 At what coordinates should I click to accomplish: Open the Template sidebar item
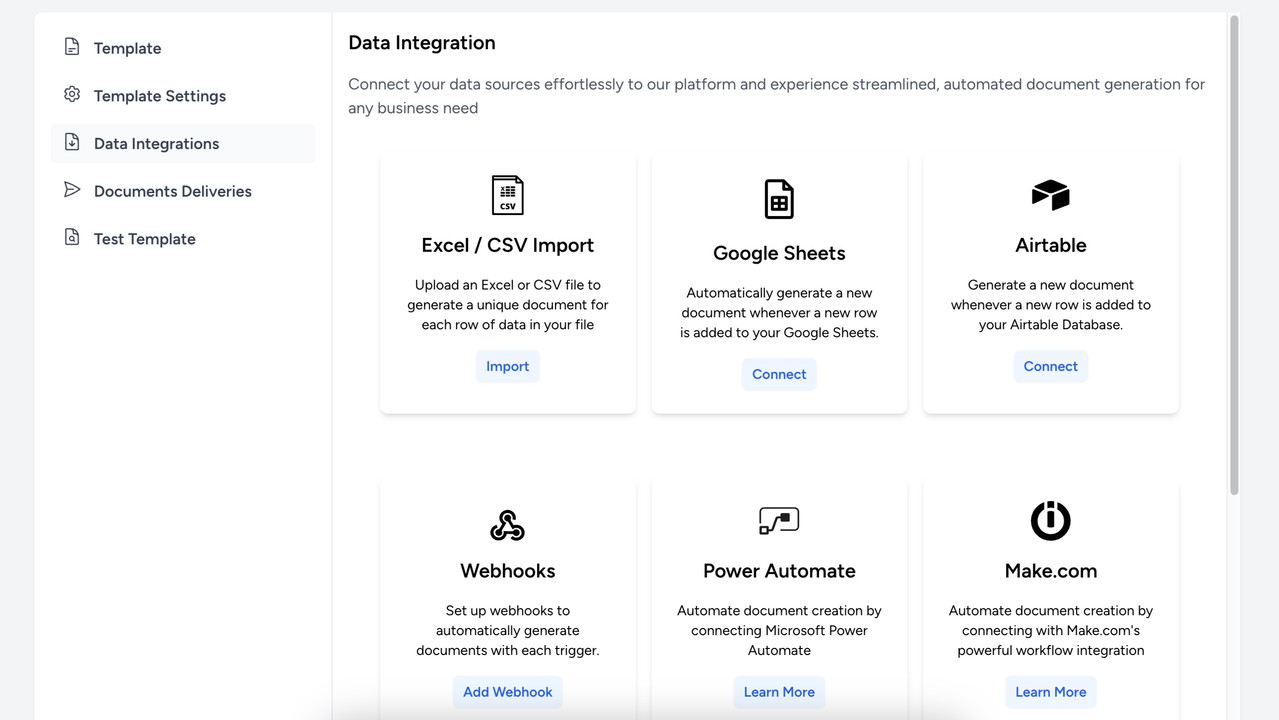point(127,48)
